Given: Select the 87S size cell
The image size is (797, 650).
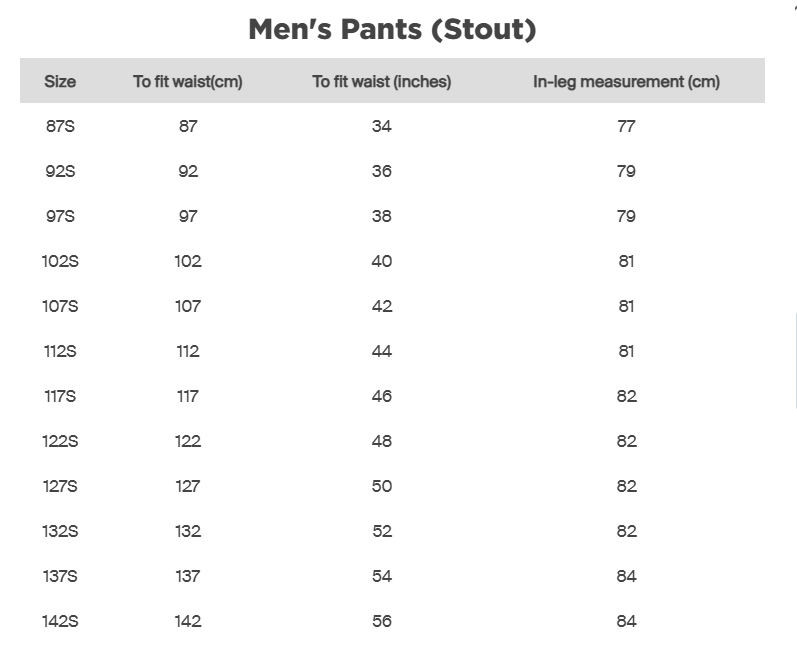Looking at the screenshot, I should (60, 127).
